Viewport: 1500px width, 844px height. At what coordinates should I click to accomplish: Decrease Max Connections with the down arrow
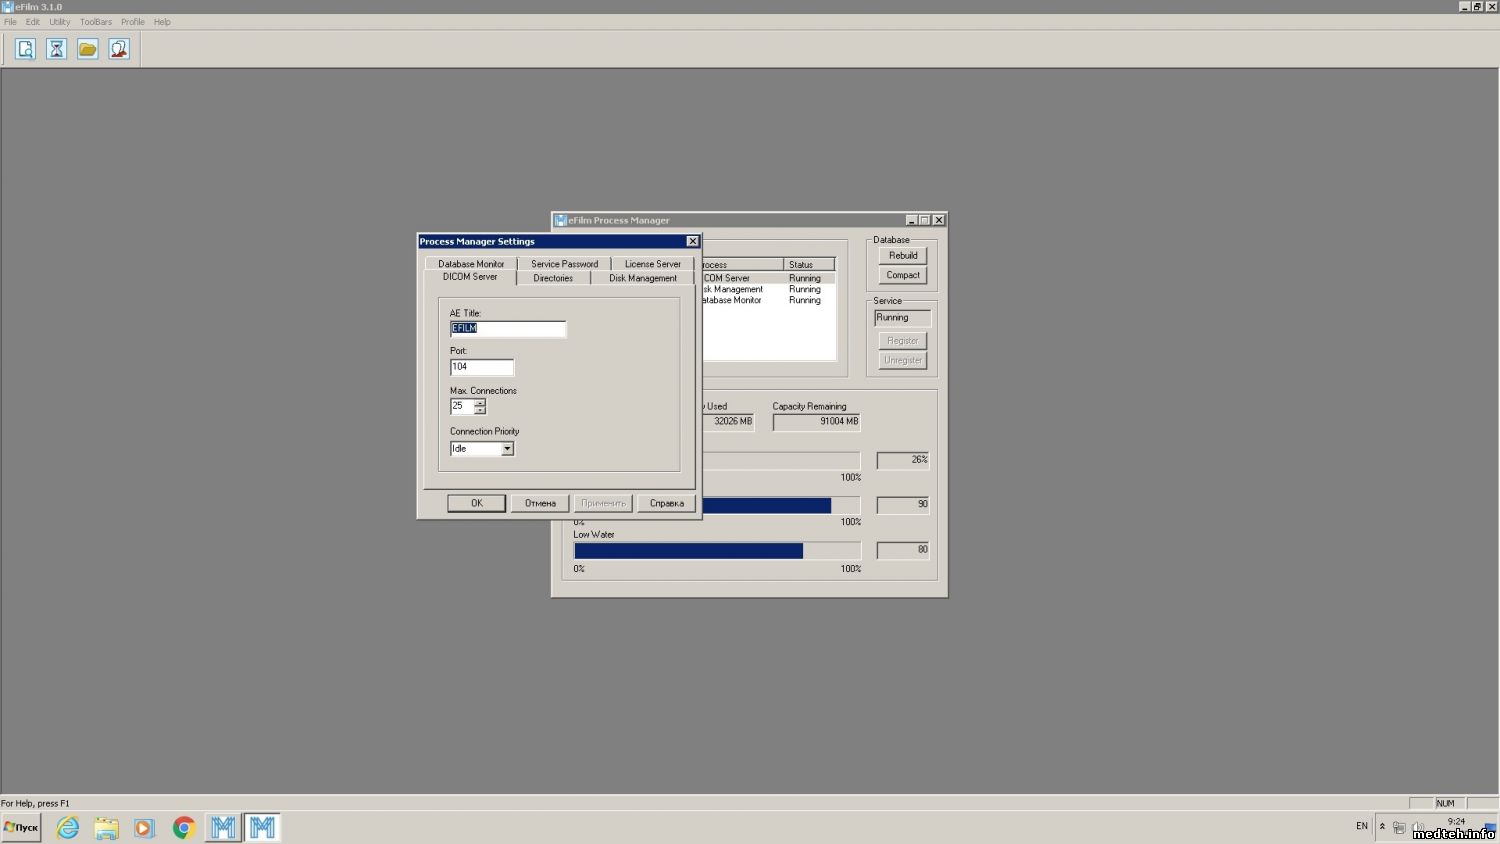tap(480, 410)
